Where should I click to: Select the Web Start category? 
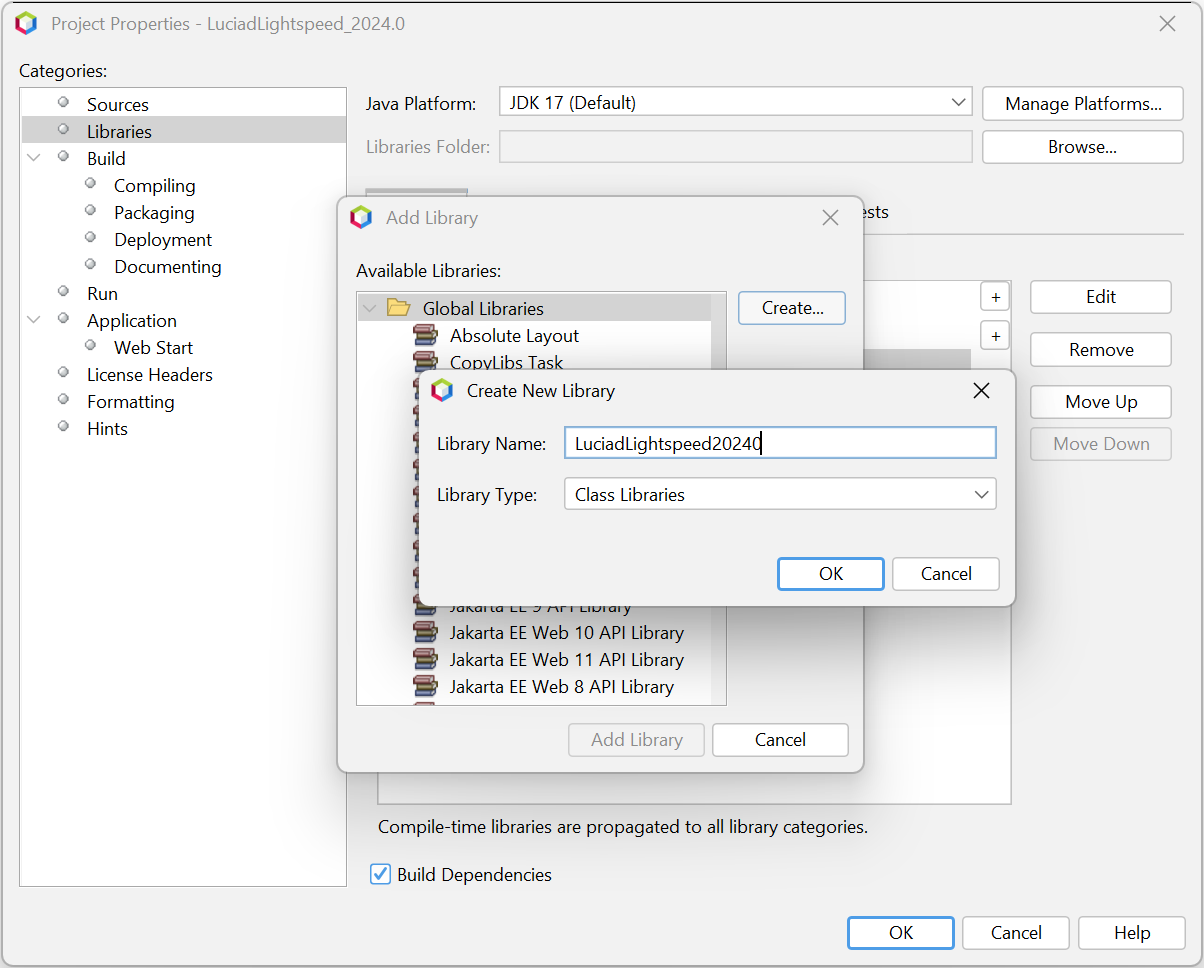tap(153, 348)
